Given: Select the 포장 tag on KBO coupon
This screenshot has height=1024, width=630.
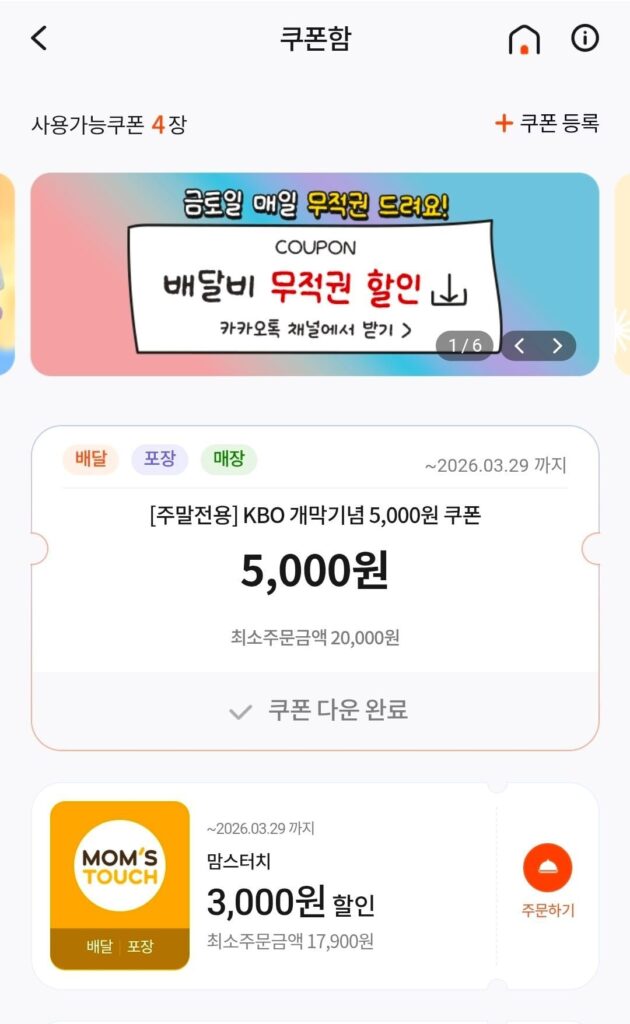Looking at the screenshot, I should [x=160, y=459].
